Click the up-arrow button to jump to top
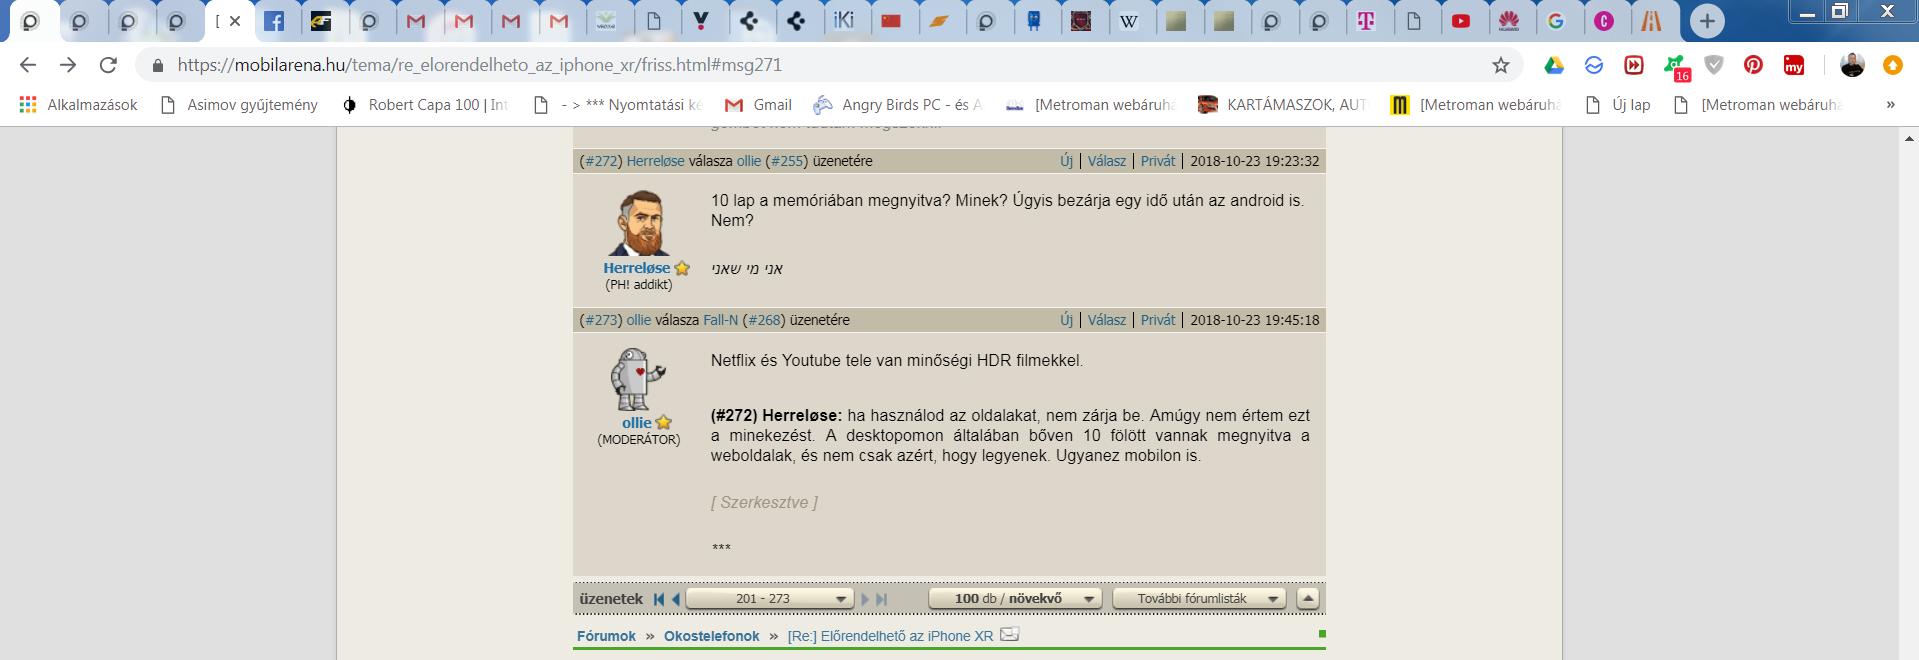 (x=1307, y=599)
